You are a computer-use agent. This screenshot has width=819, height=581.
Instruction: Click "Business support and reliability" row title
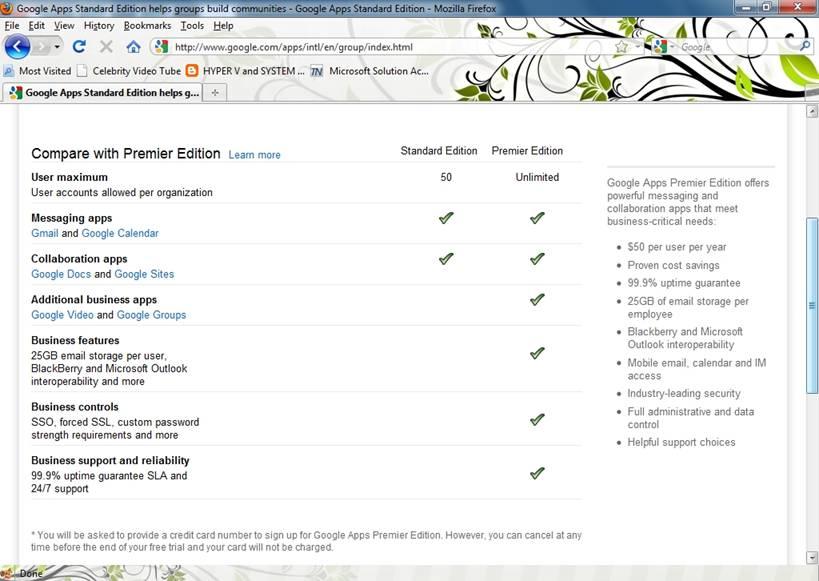tap(110, 460)
